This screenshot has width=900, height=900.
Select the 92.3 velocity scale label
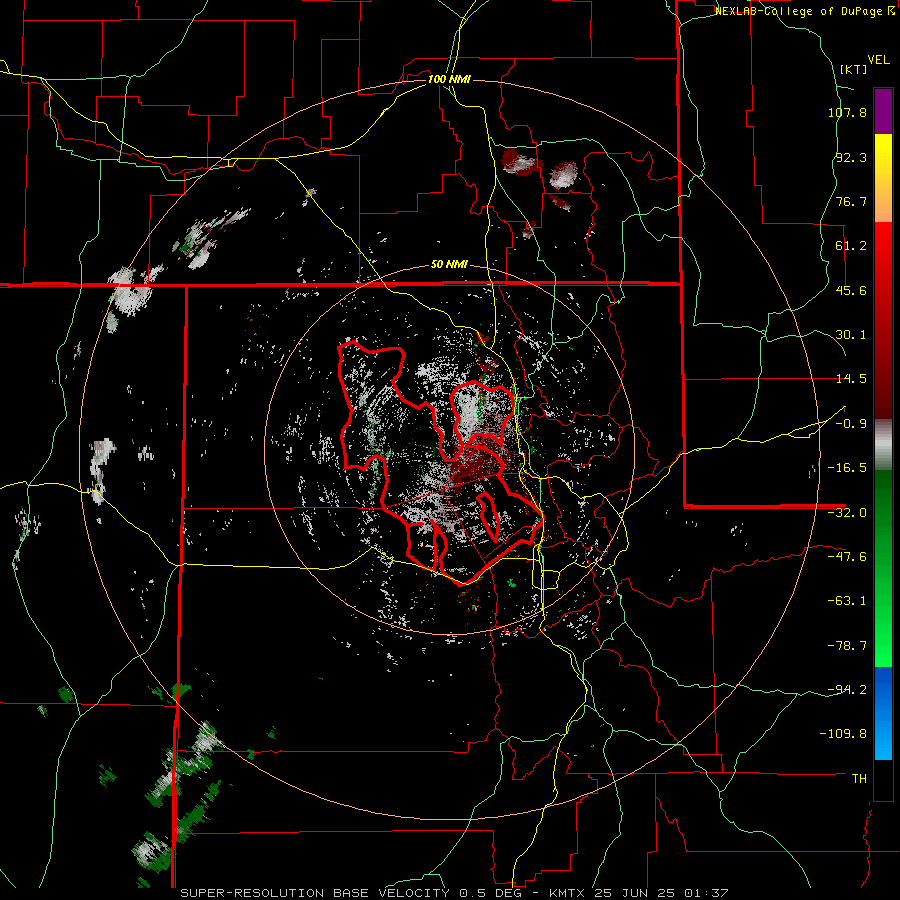[851, 157]
